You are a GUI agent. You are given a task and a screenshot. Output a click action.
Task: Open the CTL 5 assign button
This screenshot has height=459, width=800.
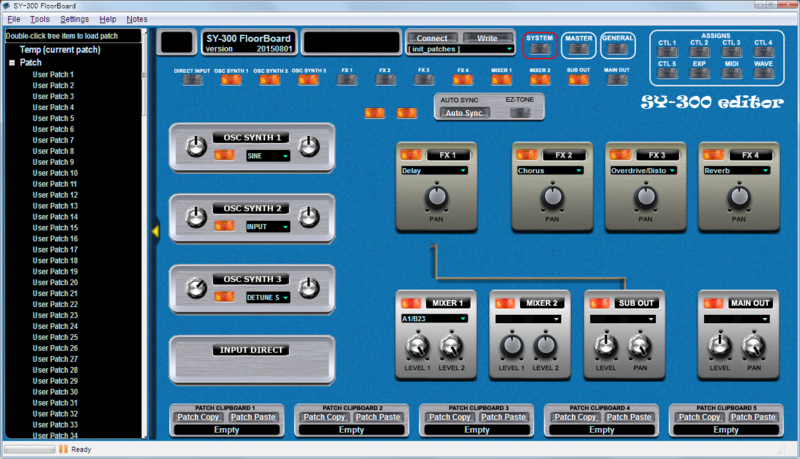667,73
